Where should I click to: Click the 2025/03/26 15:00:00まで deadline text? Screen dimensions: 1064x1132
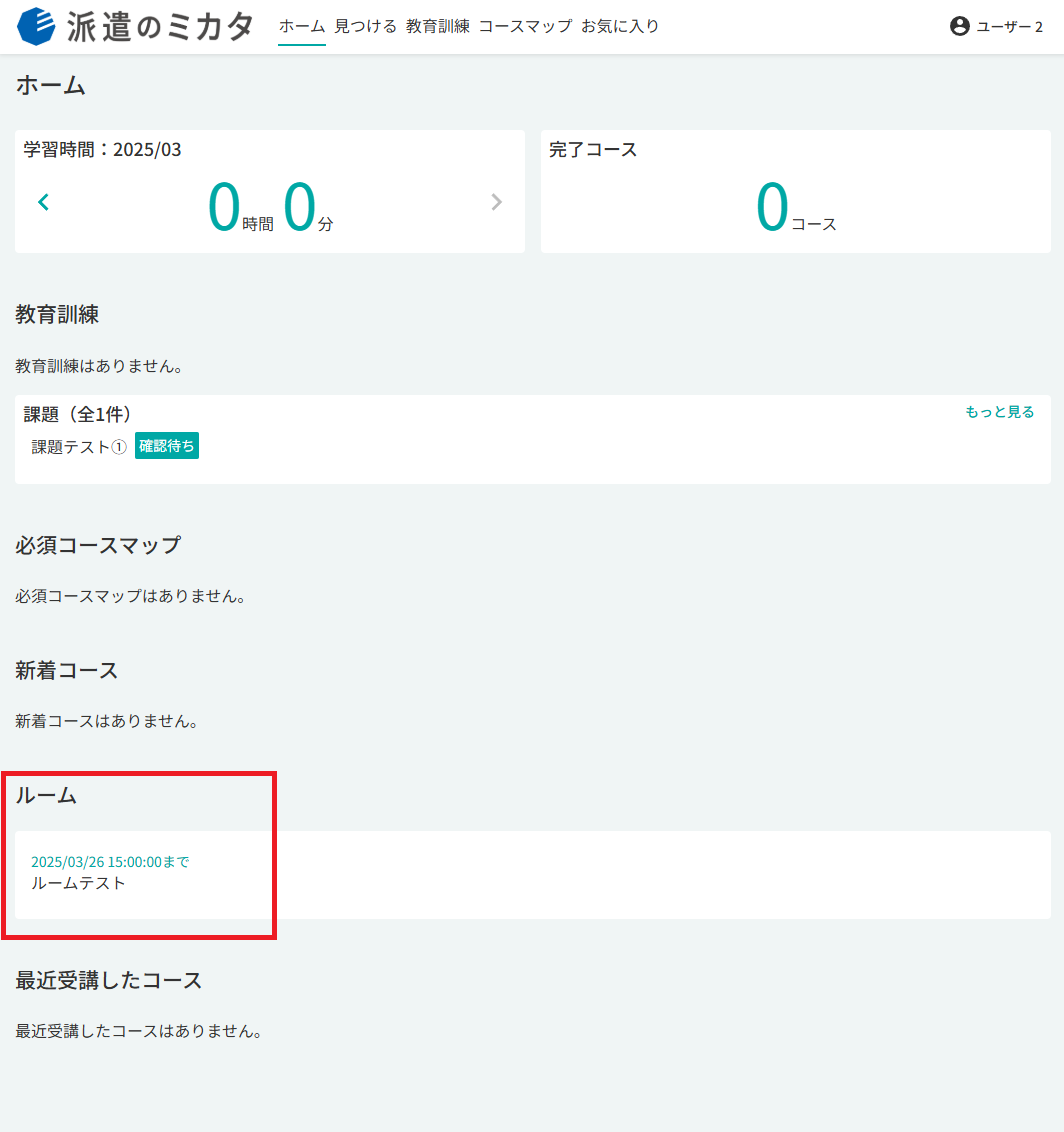tap(110, 861)
